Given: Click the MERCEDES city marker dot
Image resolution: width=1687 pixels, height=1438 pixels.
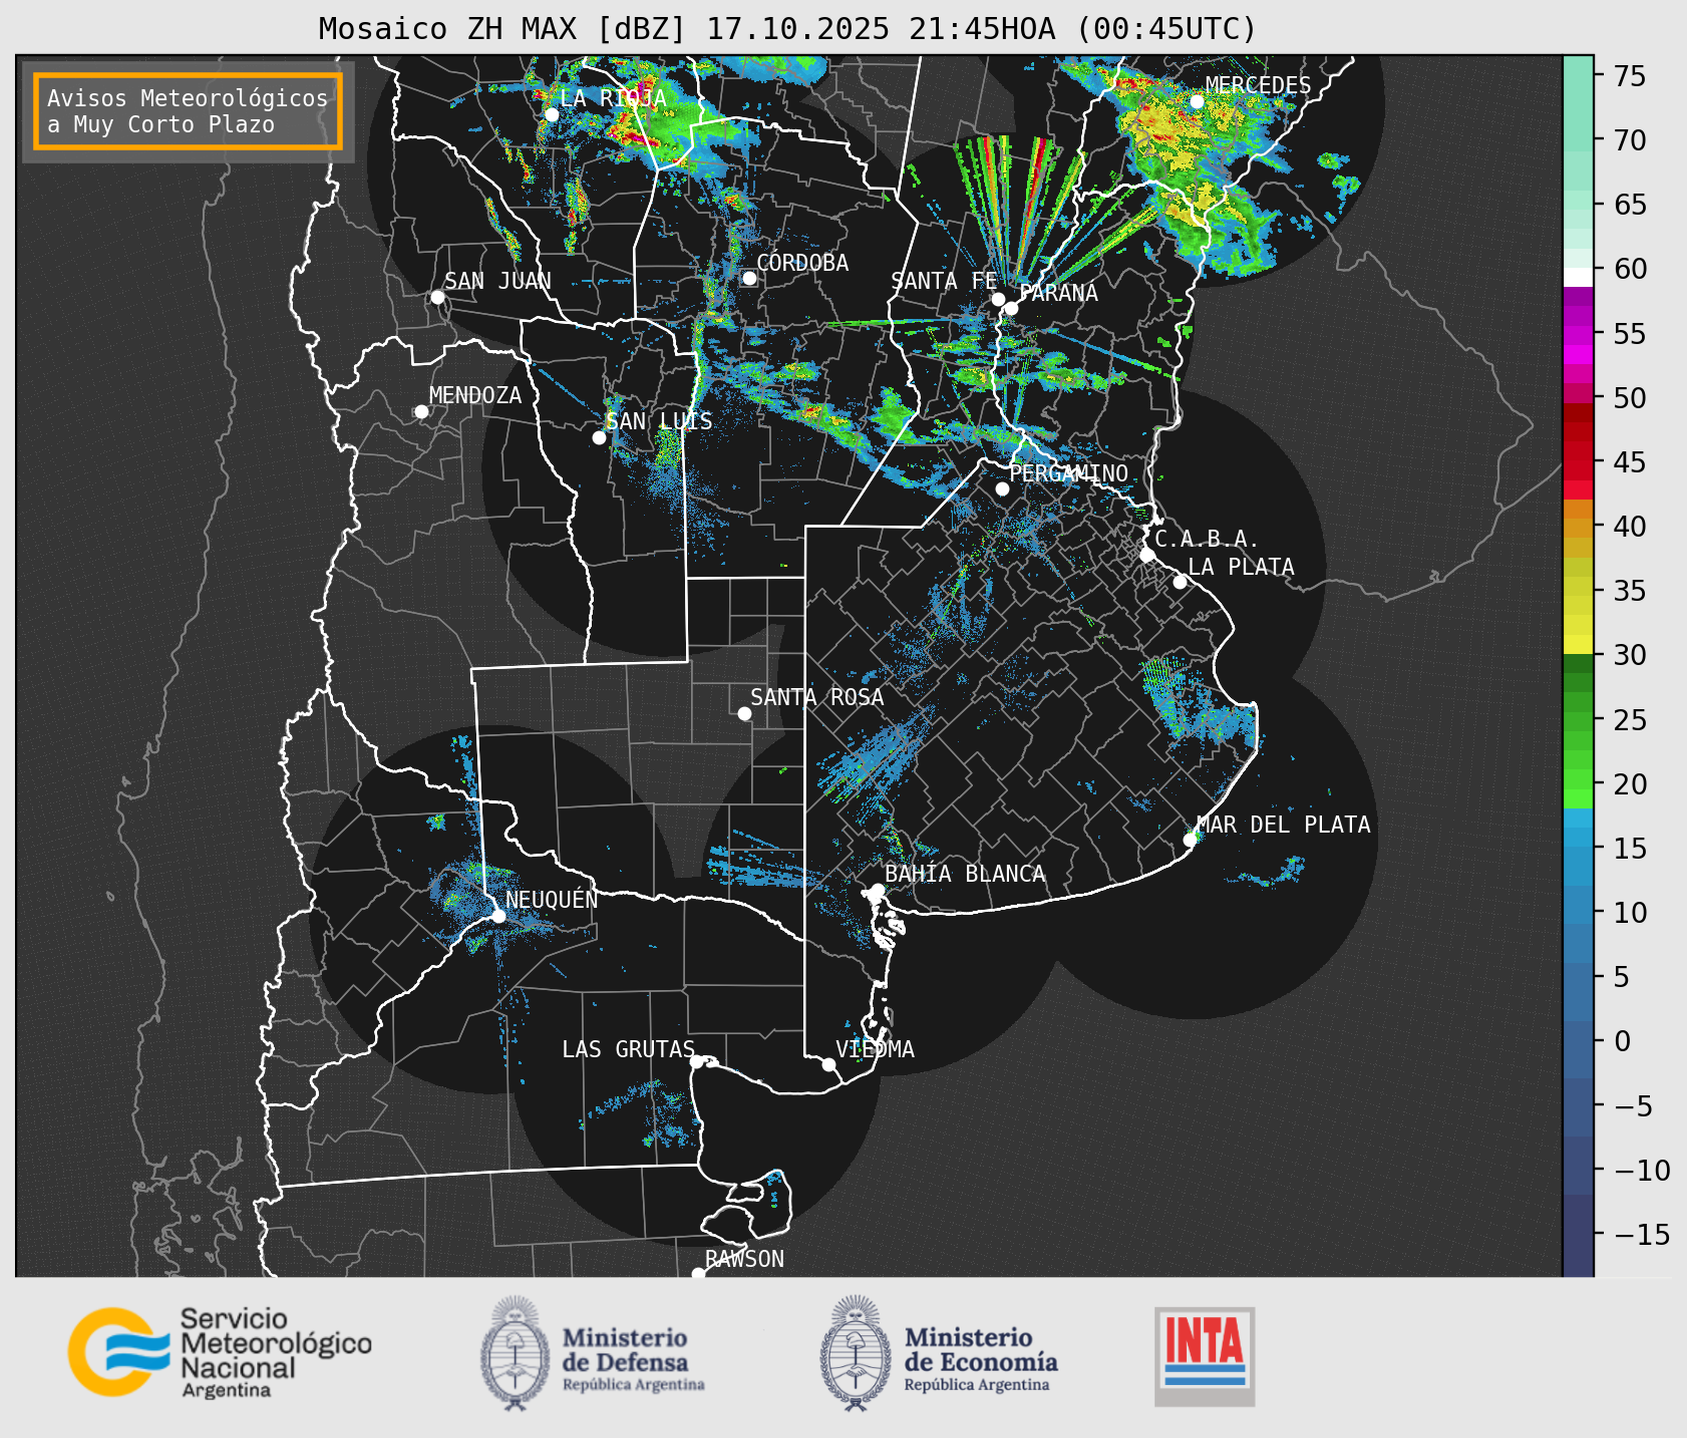Looking at the screenshot, I should click(x=1196, y=101).
